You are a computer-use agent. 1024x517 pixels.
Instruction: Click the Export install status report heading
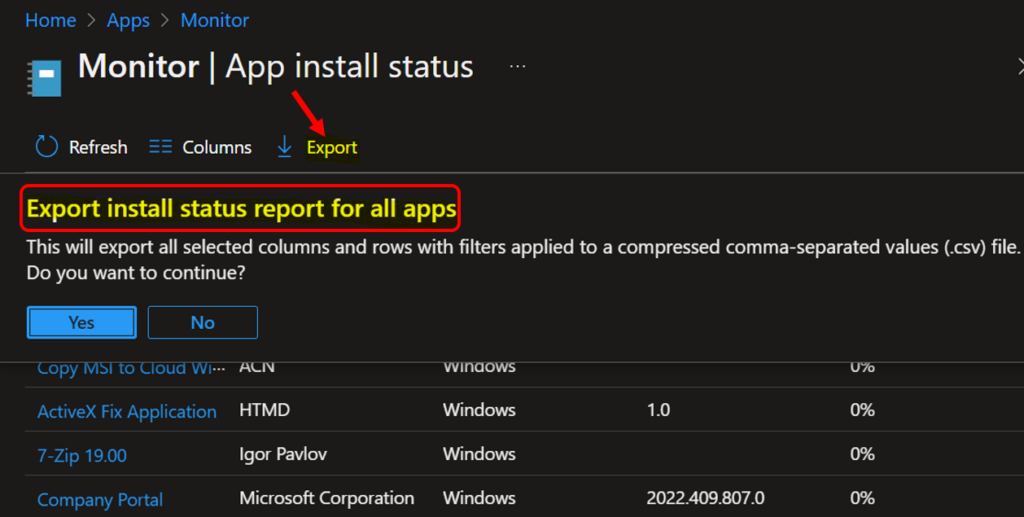point(241,209)
